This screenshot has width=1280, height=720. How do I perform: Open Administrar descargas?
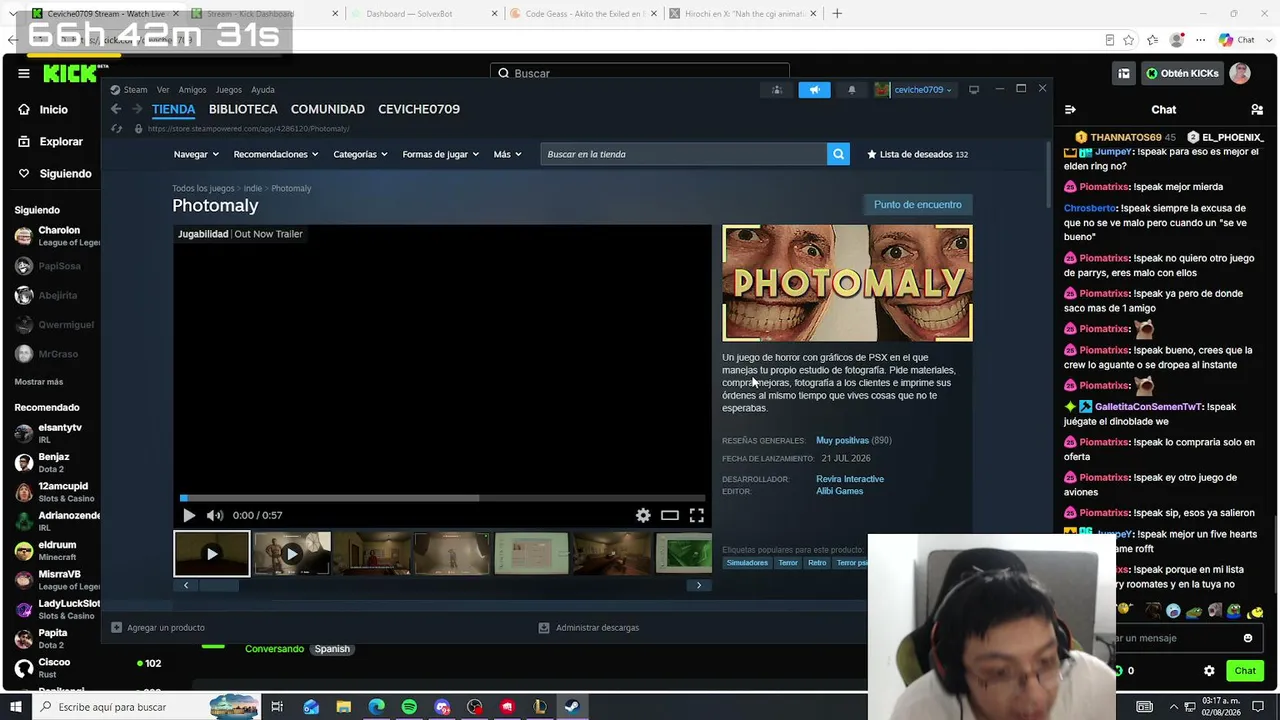click(589, 628)
